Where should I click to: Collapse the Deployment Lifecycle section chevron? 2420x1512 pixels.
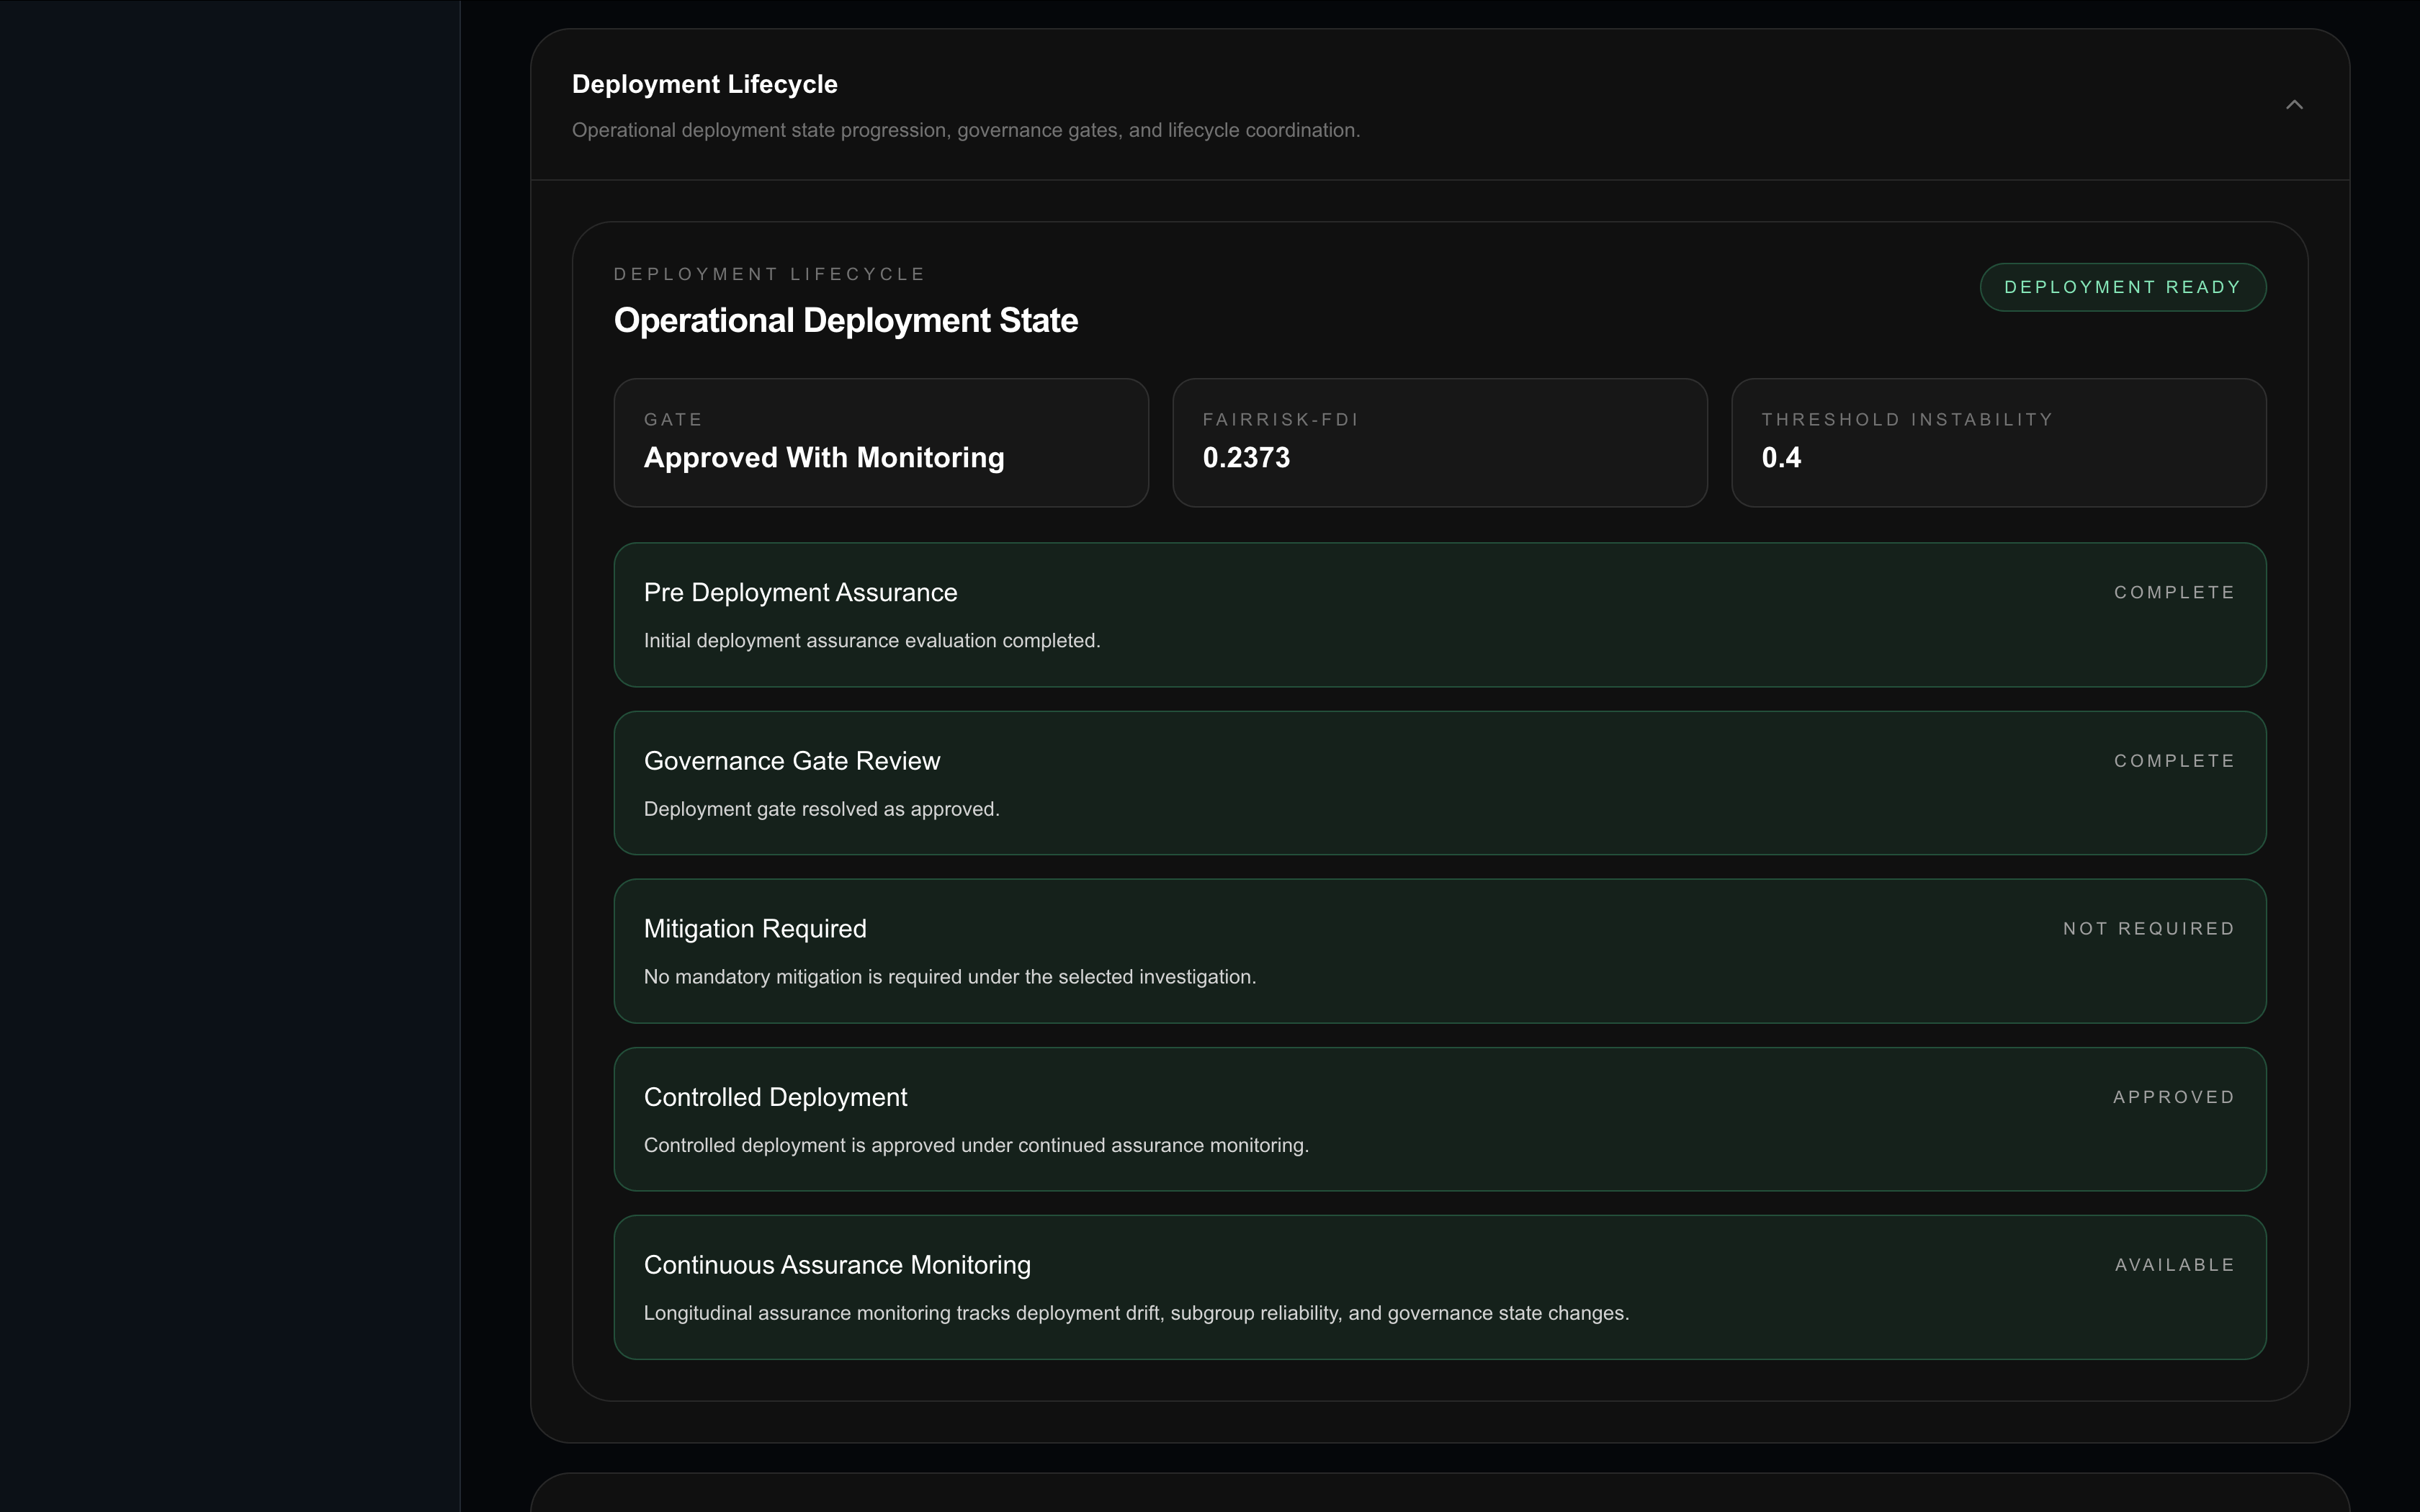tap(2294, 105)
